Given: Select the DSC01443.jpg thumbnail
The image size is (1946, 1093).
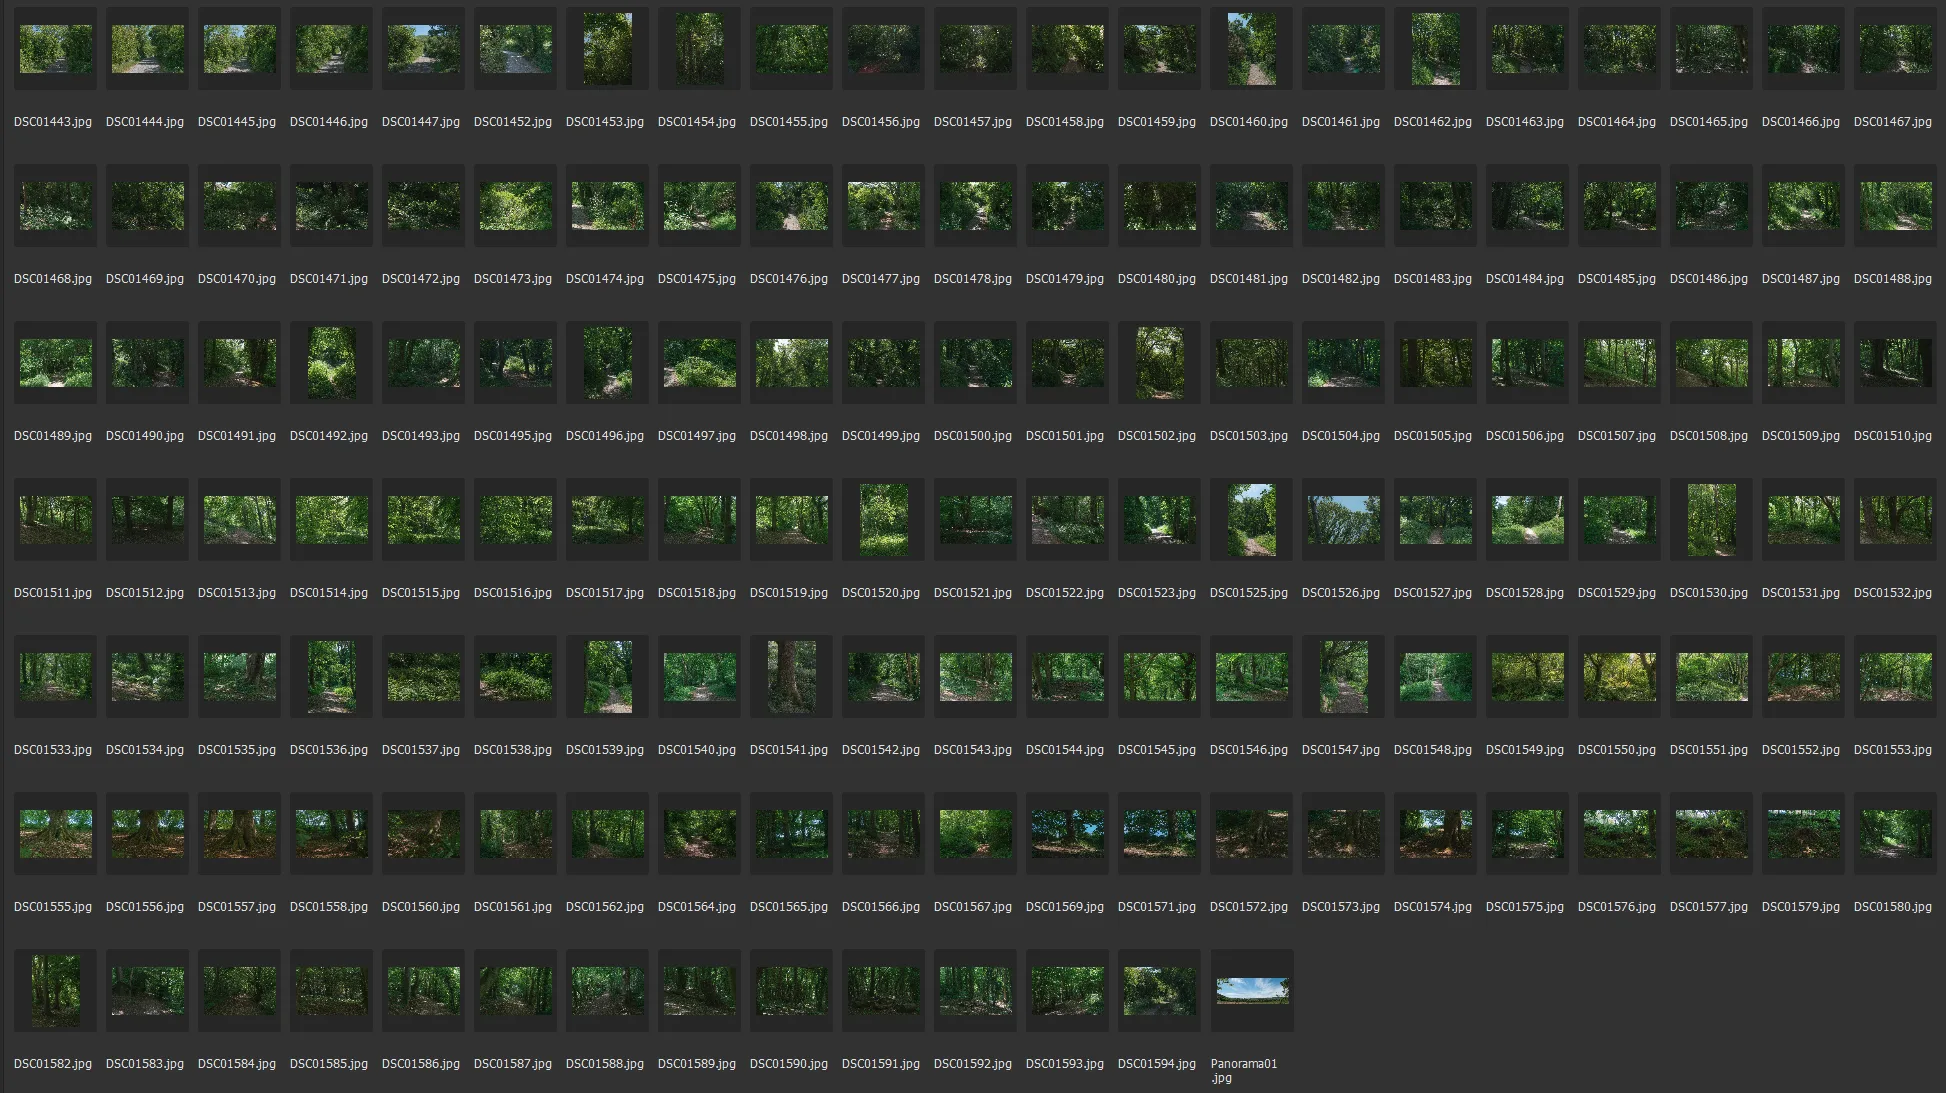Looking at the screenshot, I should (x=55, y=49).
